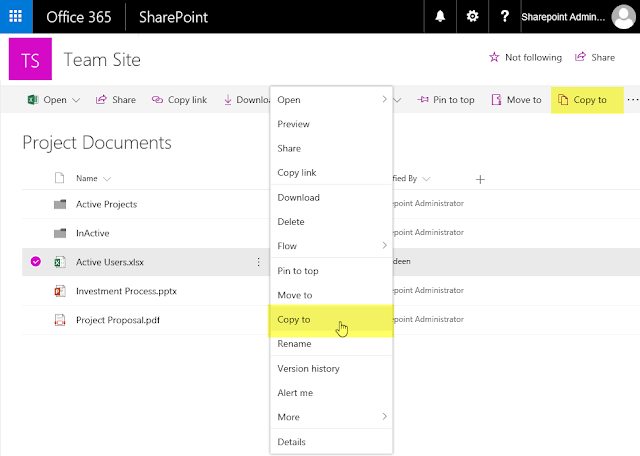Image resolution: width=640 pixels, height=456 pixels.
Task: Select Copy to in the context menu
Action: click(x=331, y=320)
